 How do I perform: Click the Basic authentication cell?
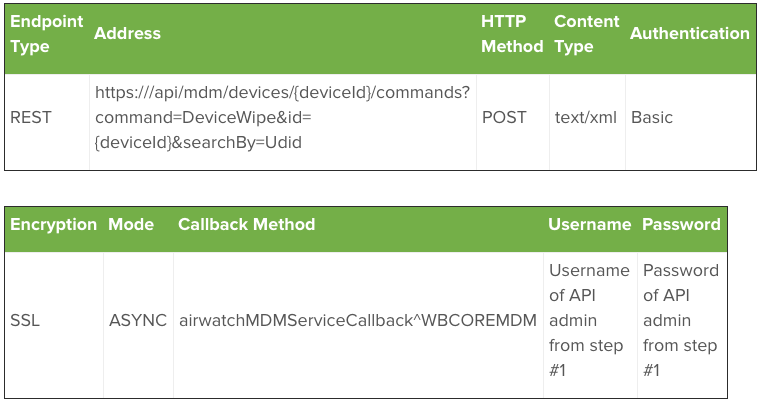(x=652, y=117)
